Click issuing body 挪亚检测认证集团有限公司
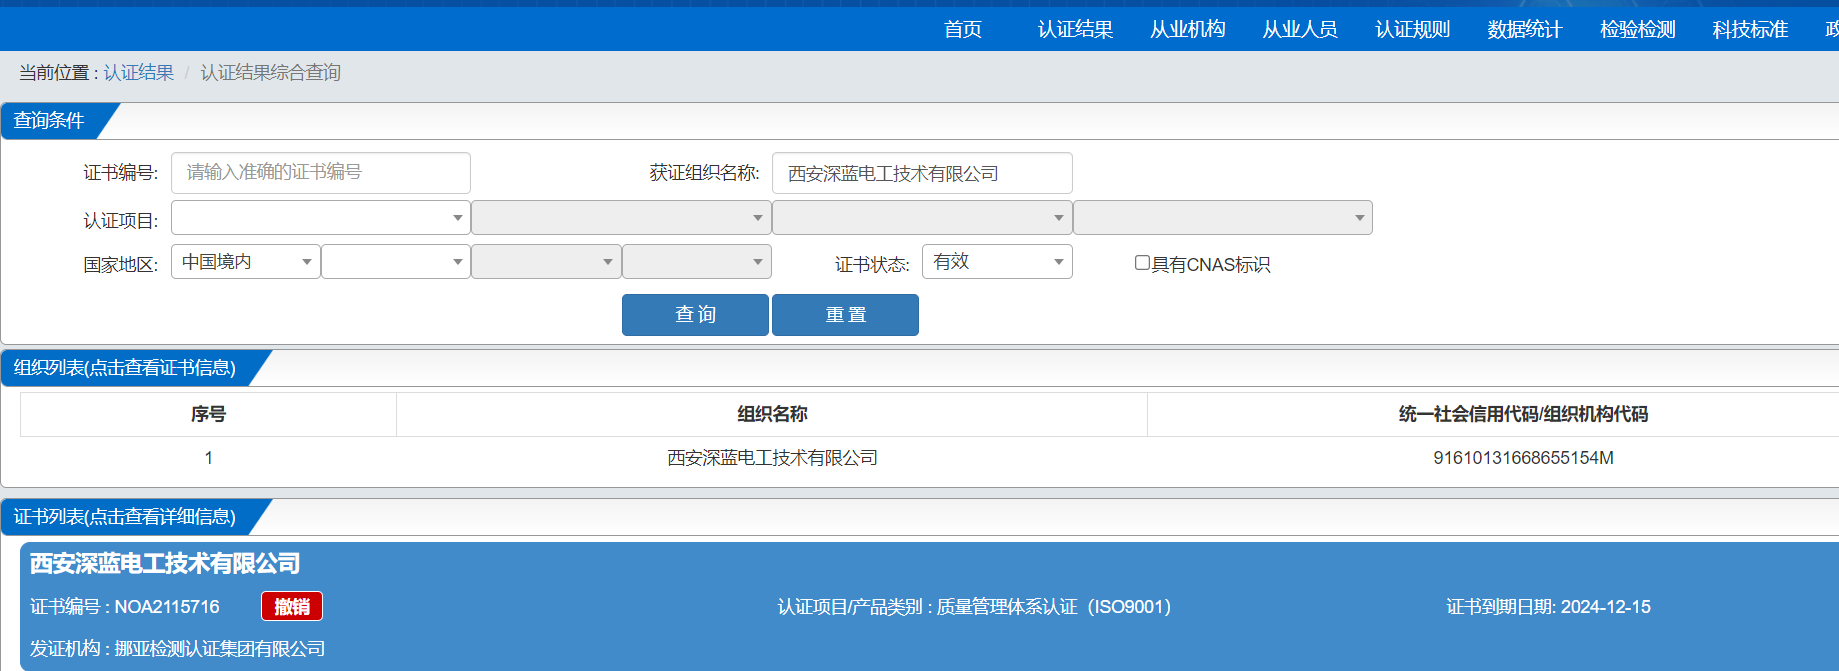1839x671 pixels. coord(220,649)
